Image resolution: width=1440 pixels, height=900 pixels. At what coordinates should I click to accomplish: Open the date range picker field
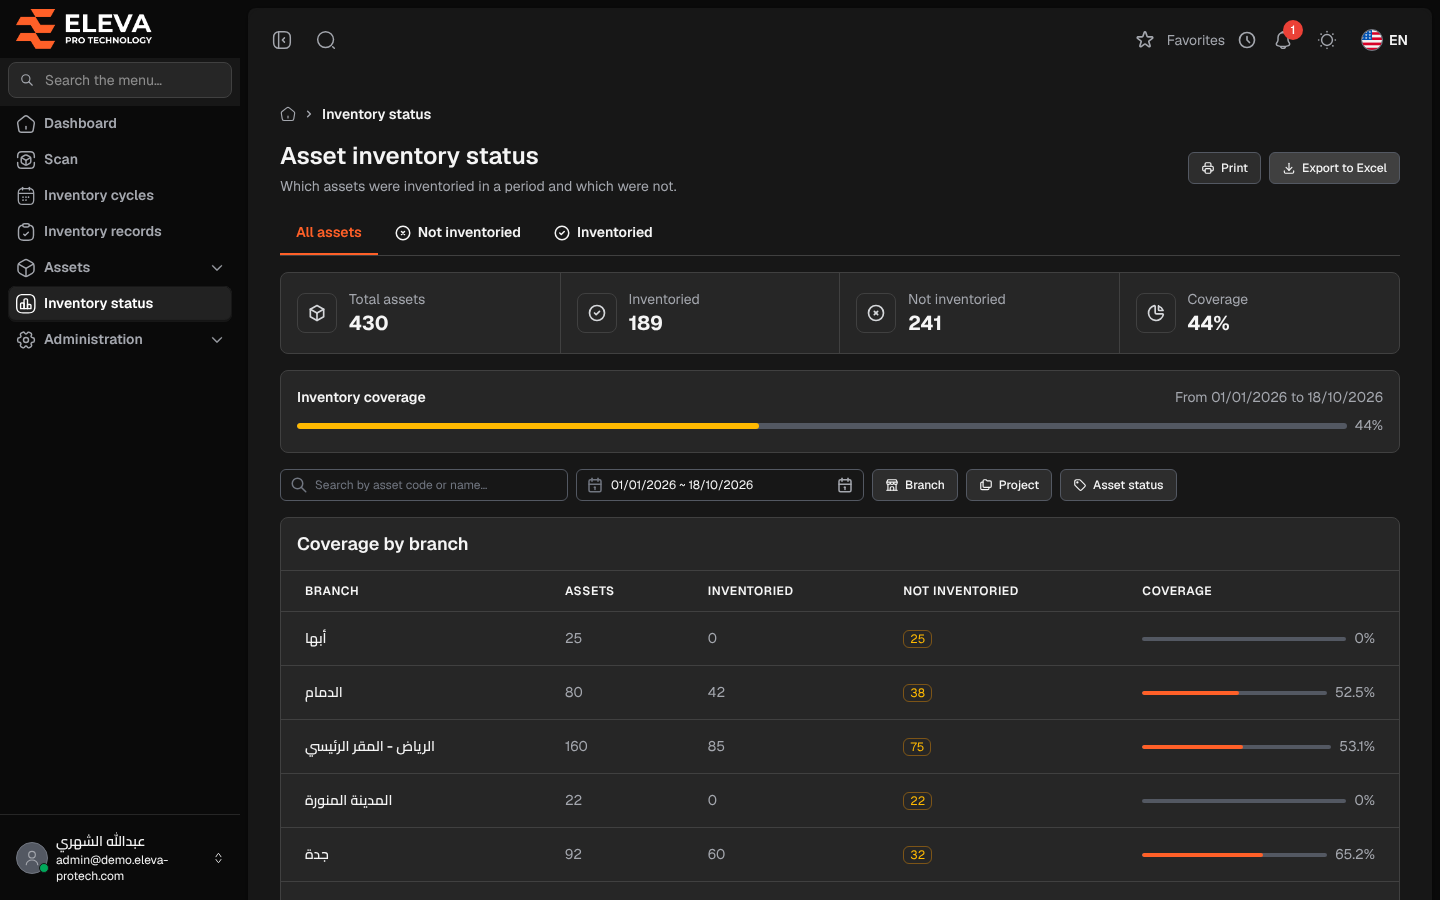click(x=720, y=485)
